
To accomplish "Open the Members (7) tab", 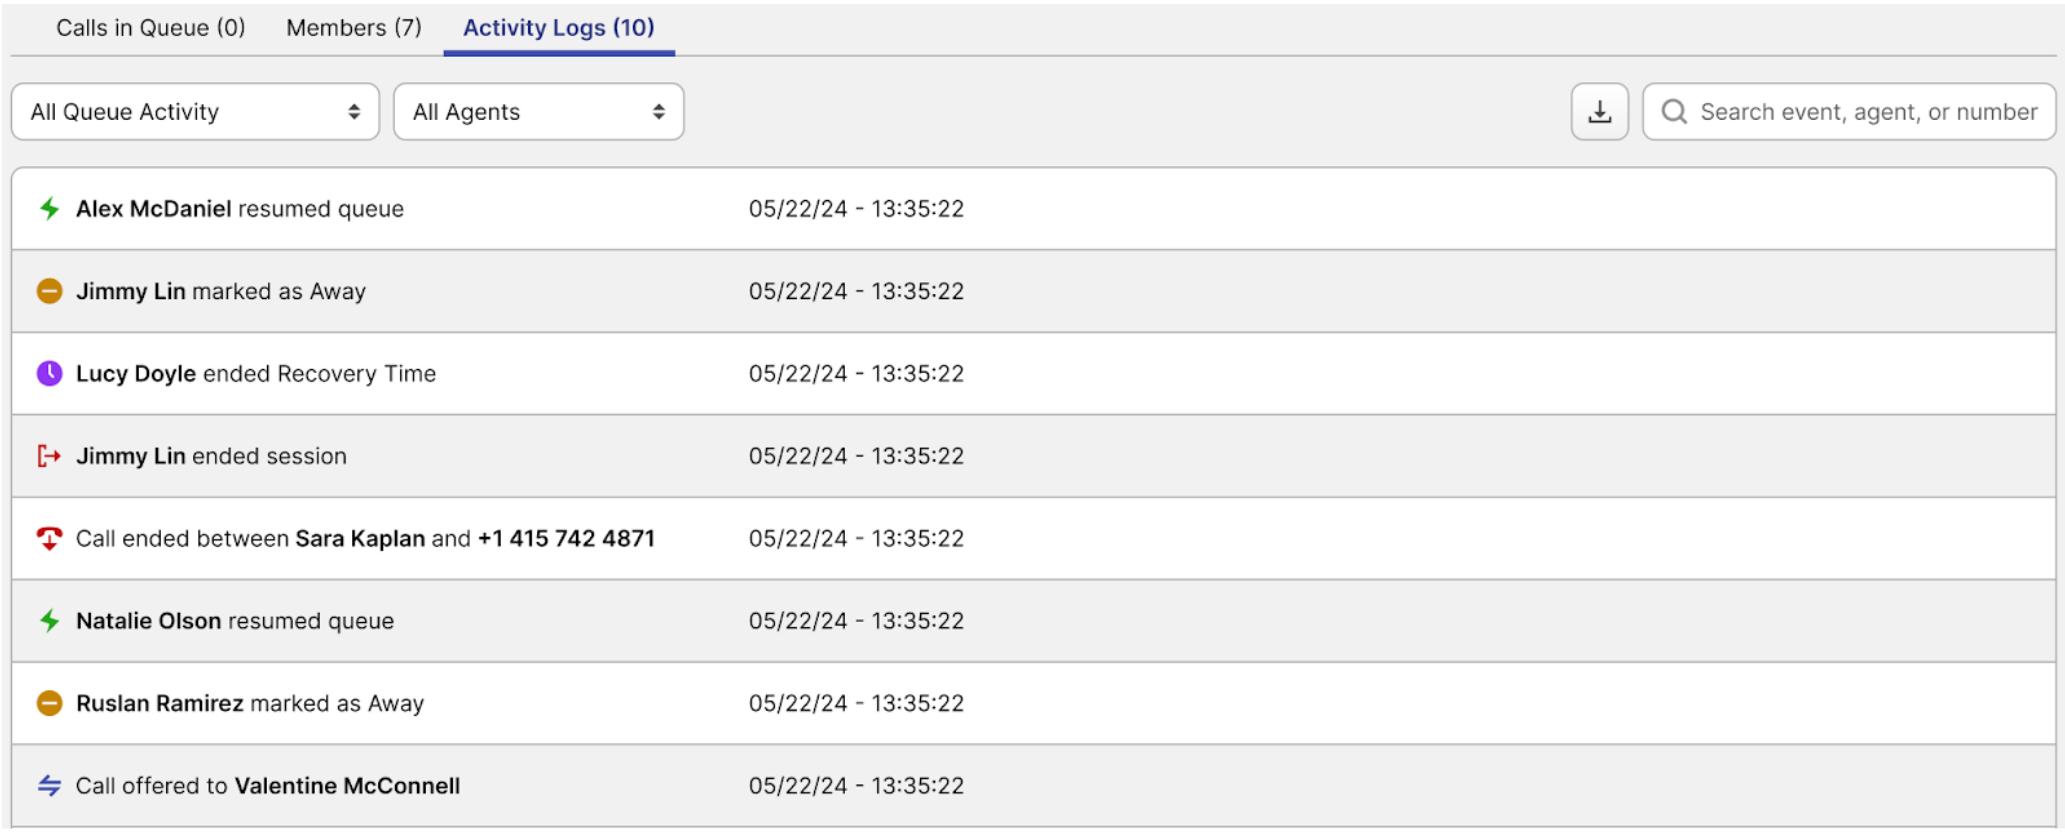I will point(354,28).
